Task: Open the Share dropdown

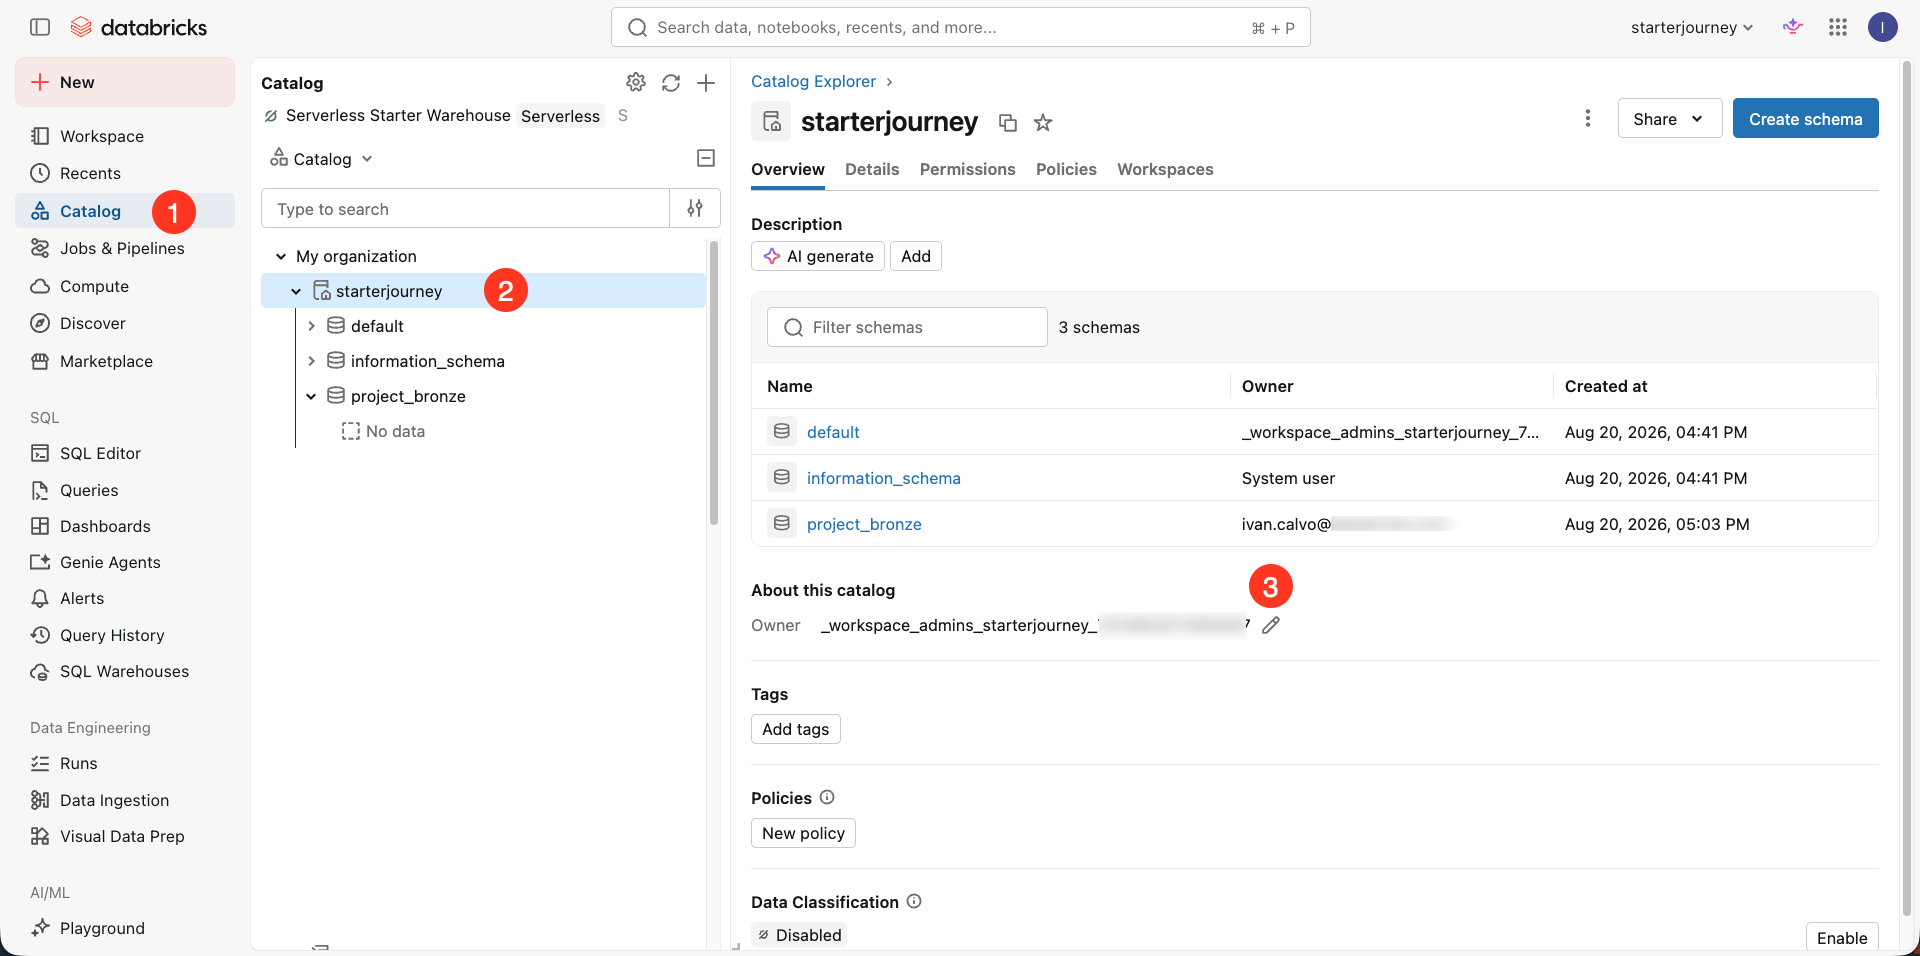Action: tap(1670, 118)
